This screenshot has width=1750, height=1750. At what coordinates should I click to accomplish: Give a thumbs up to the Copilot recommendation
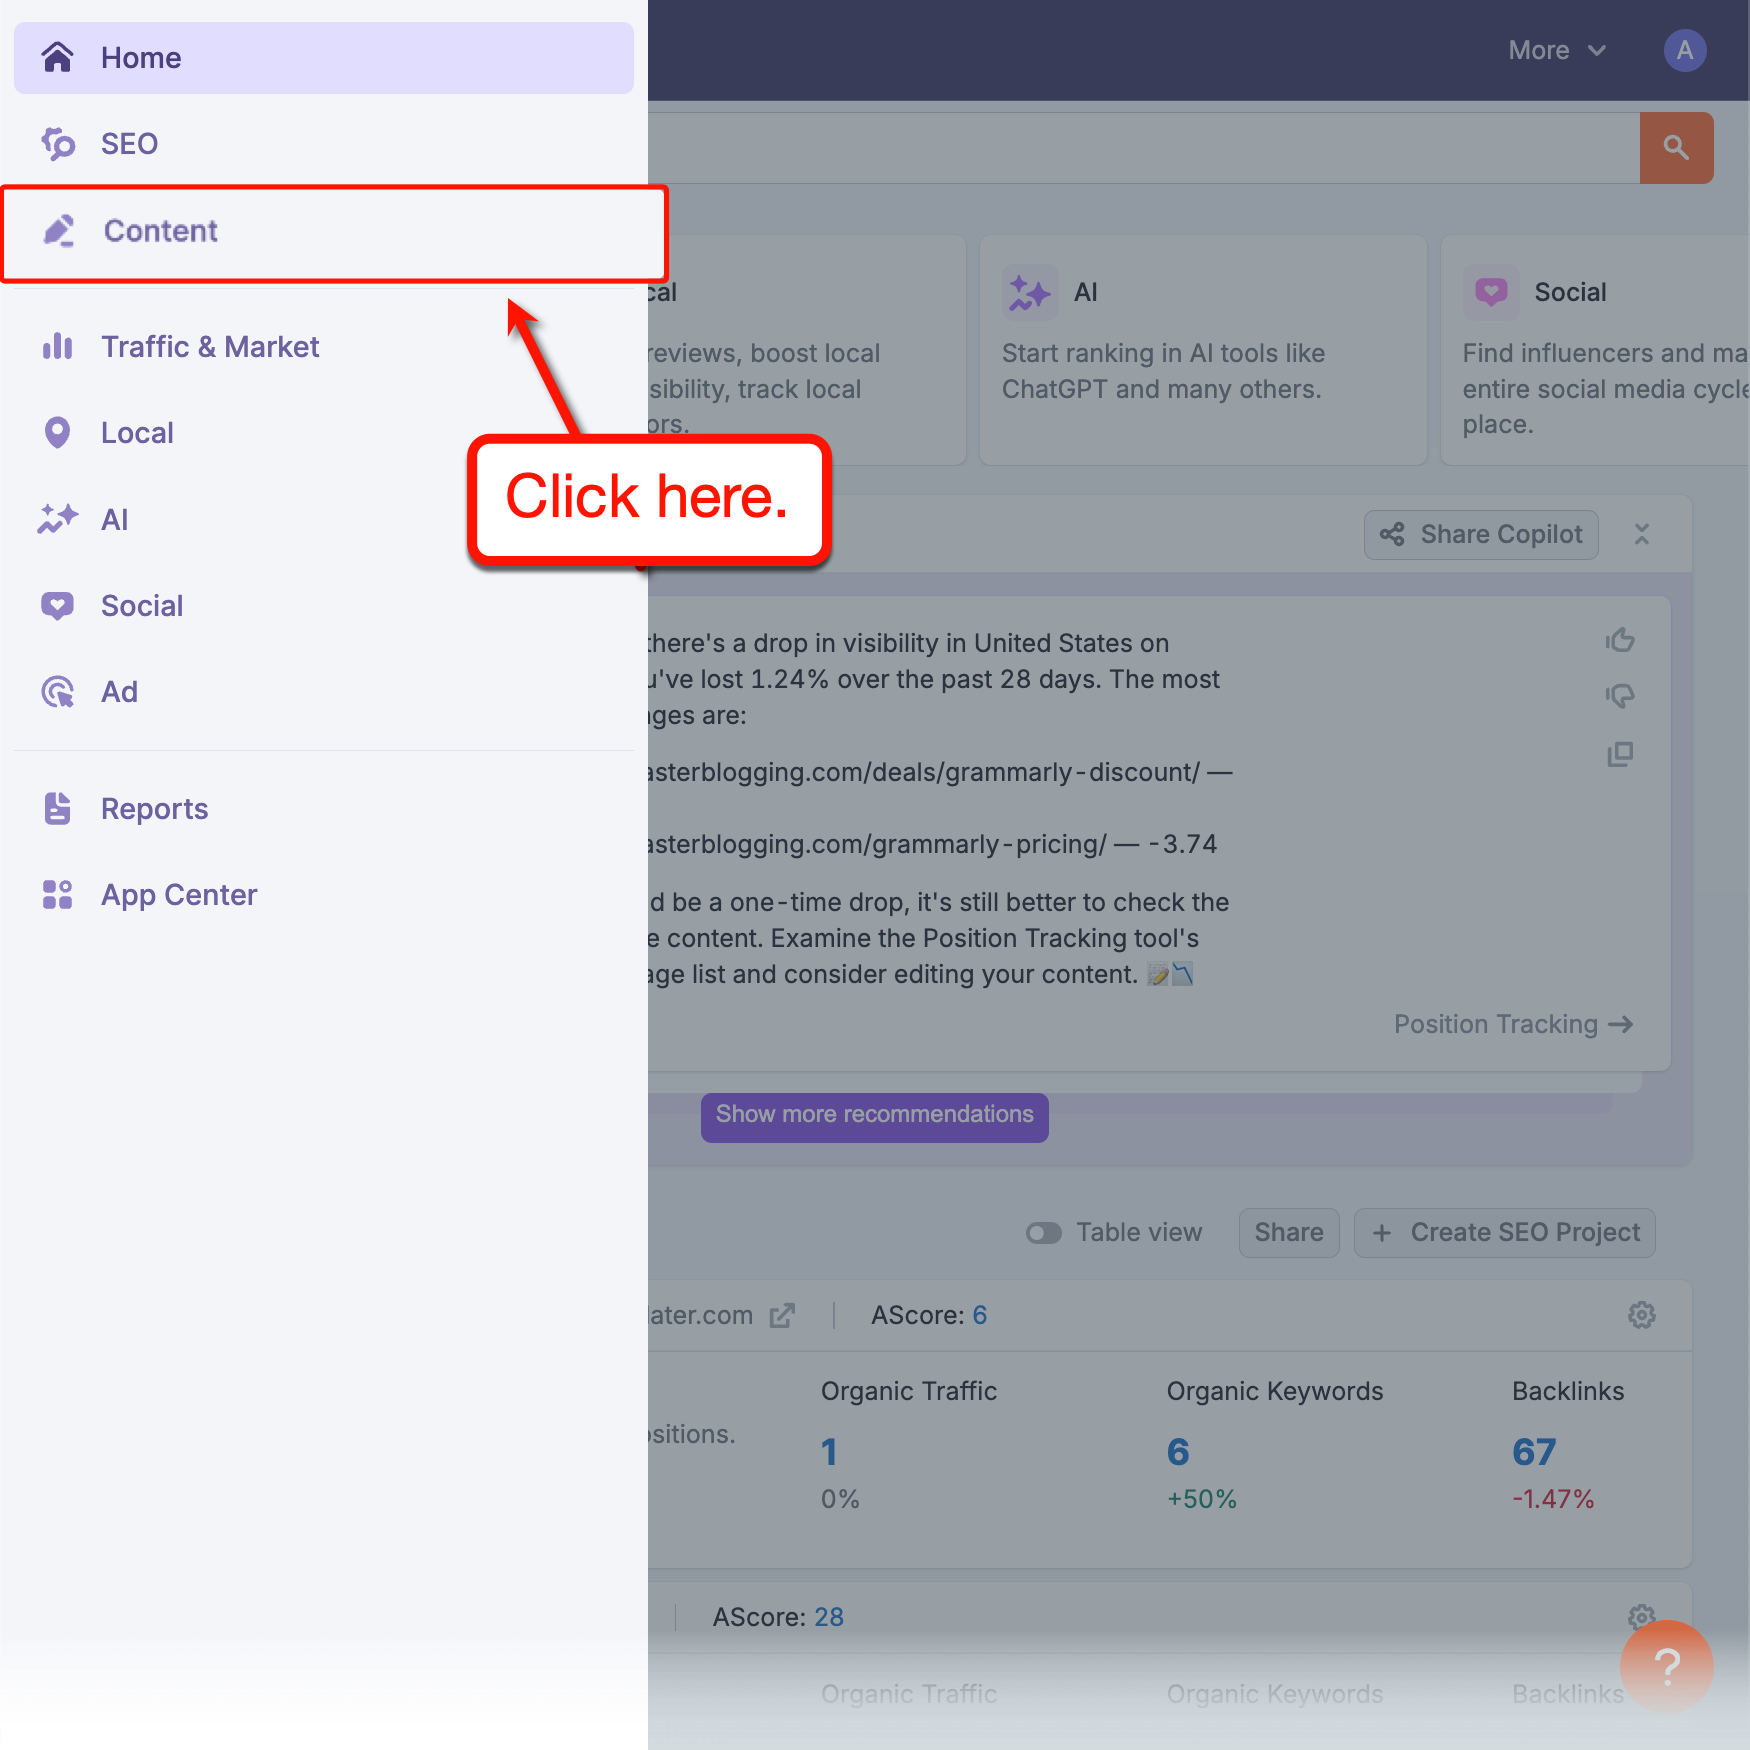pyautogui.click(x=1620, y=639)
